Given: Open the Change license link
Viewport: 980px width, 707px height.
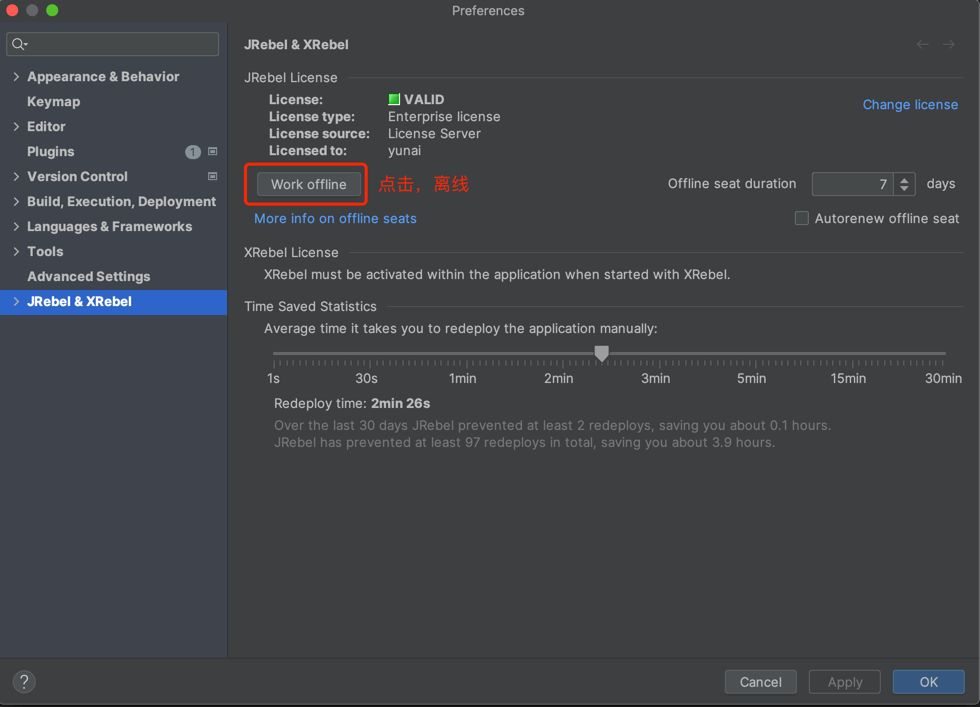Looking at the screenshot, I should [910, 104].
